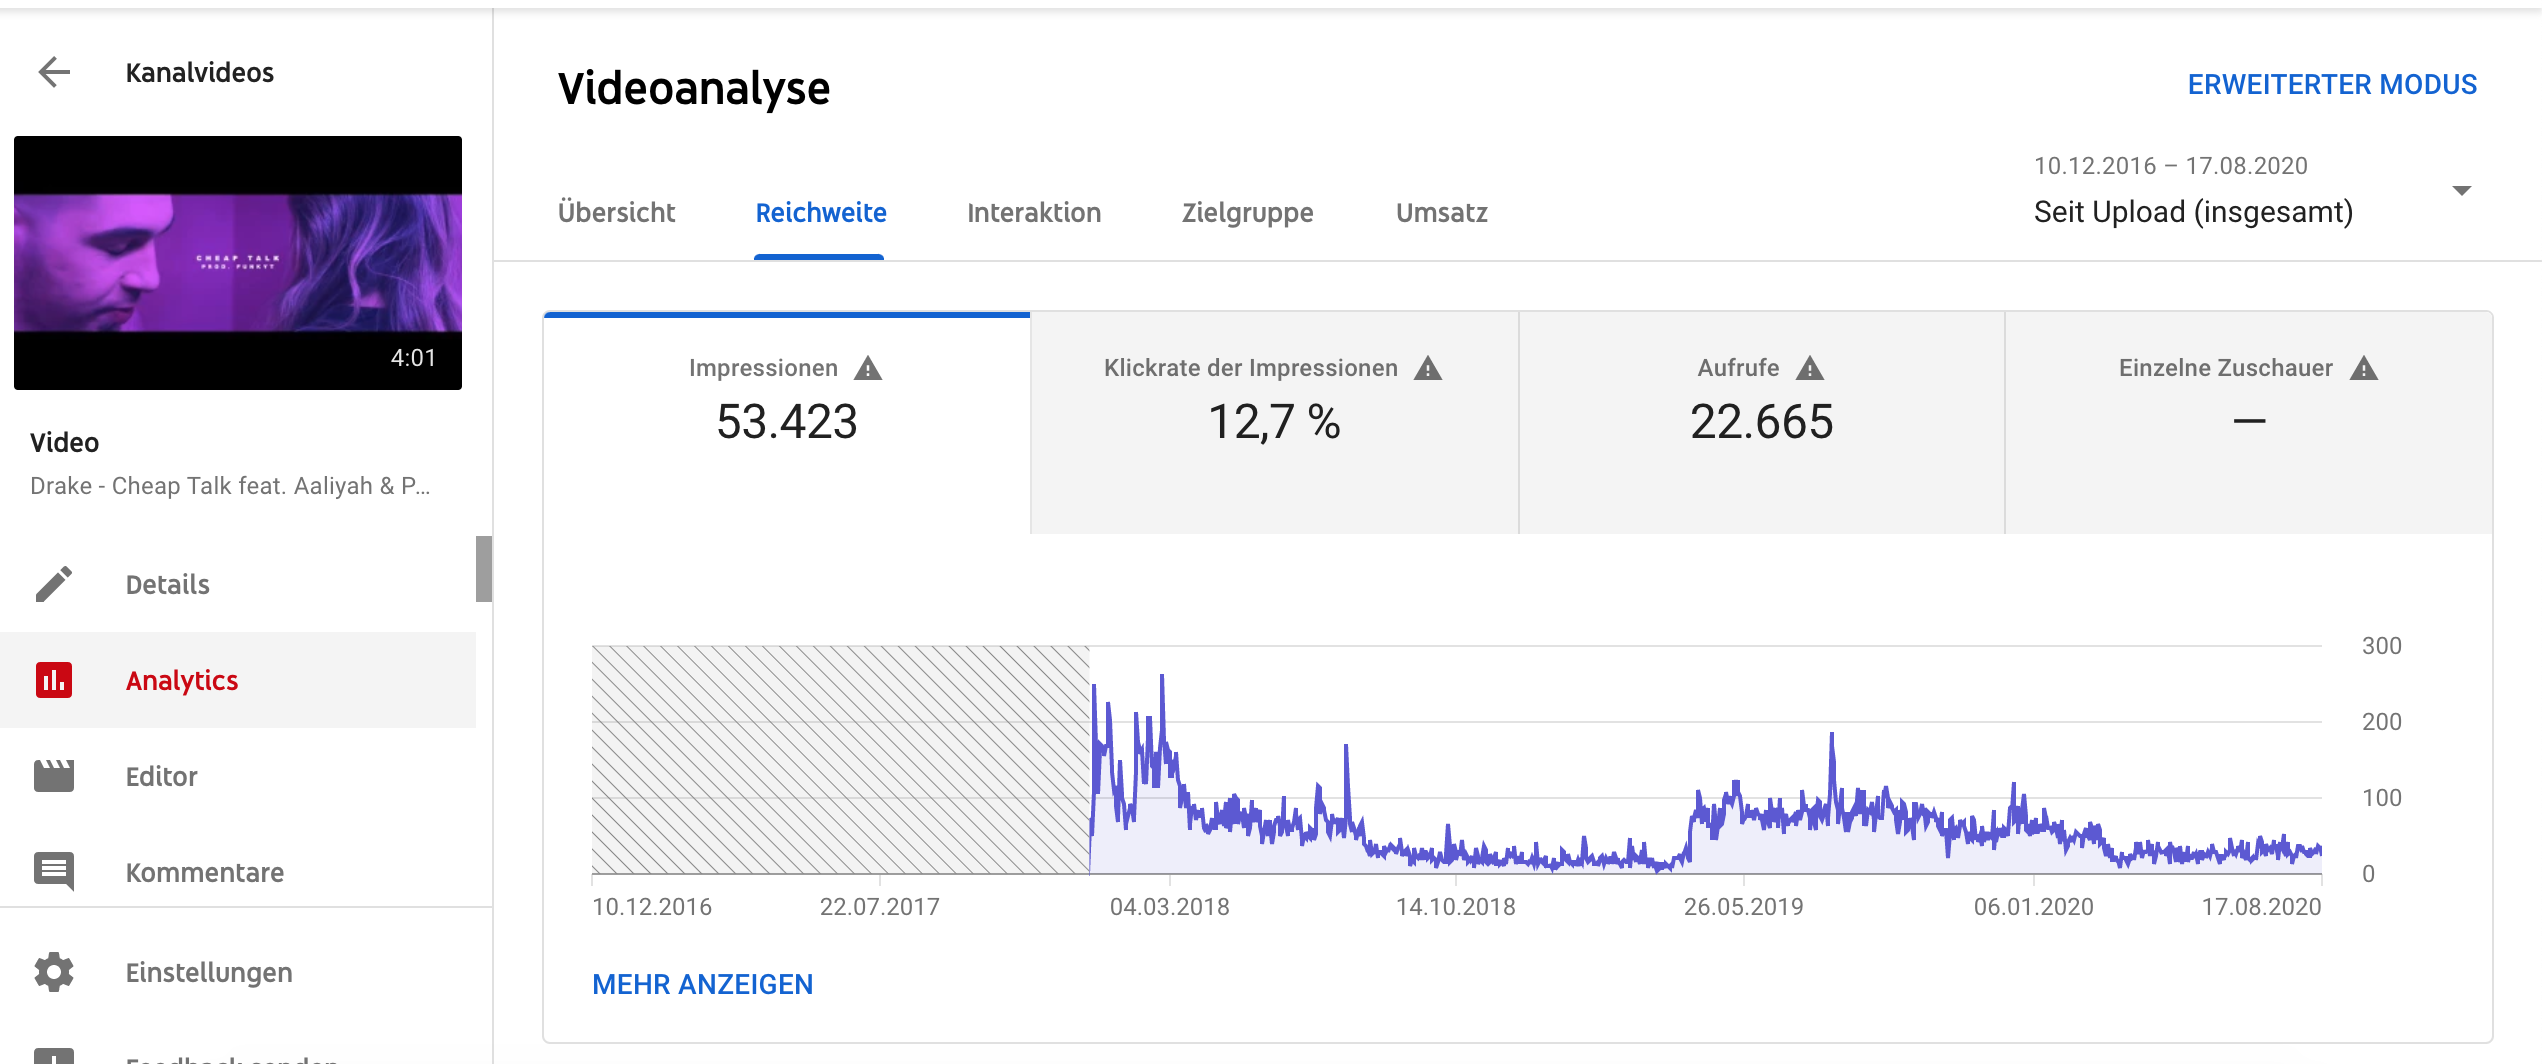Click the warning triangle beside Impressionen
The image size is (2542, 1064).
868,368
